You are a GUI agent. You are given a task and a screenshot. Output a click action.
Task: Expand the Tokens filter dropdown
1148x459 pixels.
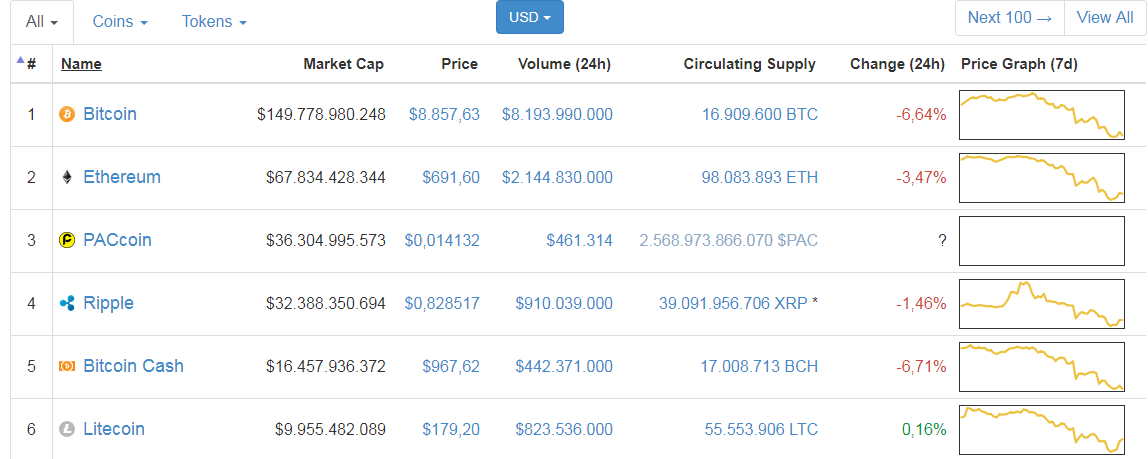(x=214, y=22)
